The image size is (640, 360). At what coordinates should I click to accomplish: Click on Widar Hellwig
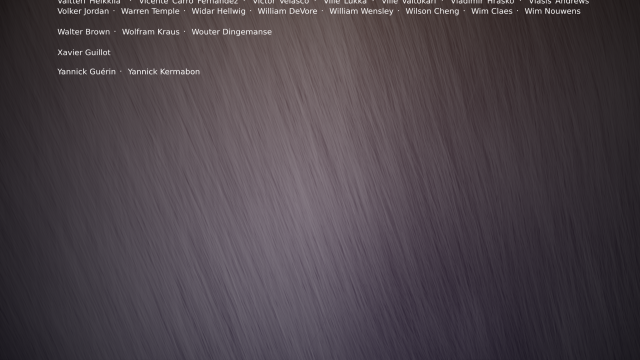(x=218, y=11)
